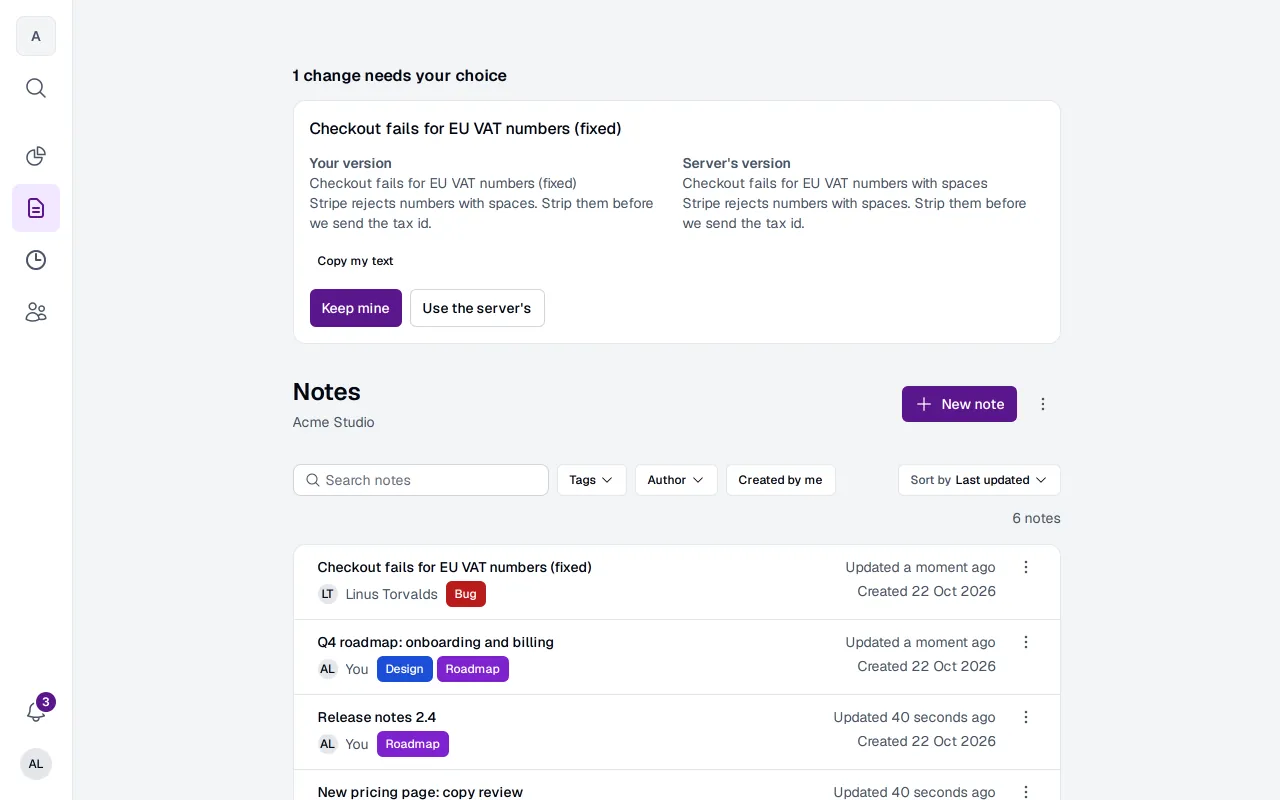This screenshot has height=800, width=1280.
Task: Click Roadmap tag on Release notes row
Action: click(x=413, y=744)
